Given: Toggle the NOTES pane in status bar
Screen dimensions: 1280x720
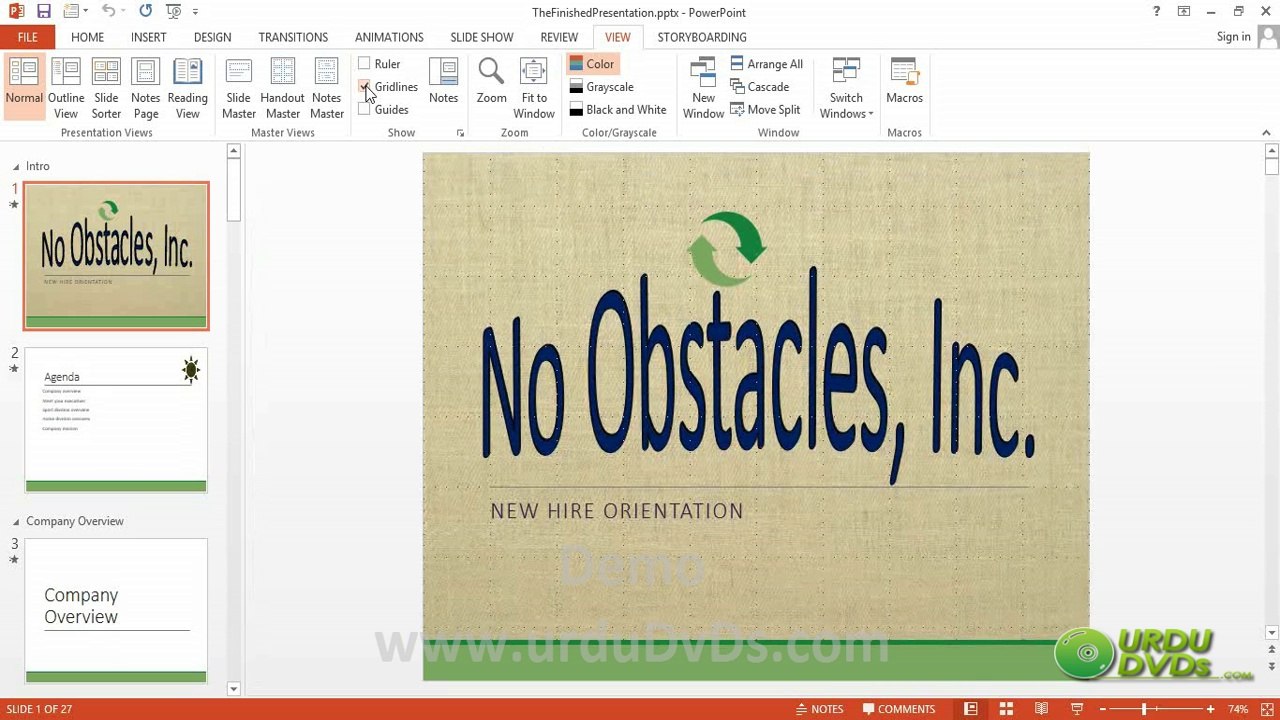Looking at the screenshot, I should (x=820, y=709).
